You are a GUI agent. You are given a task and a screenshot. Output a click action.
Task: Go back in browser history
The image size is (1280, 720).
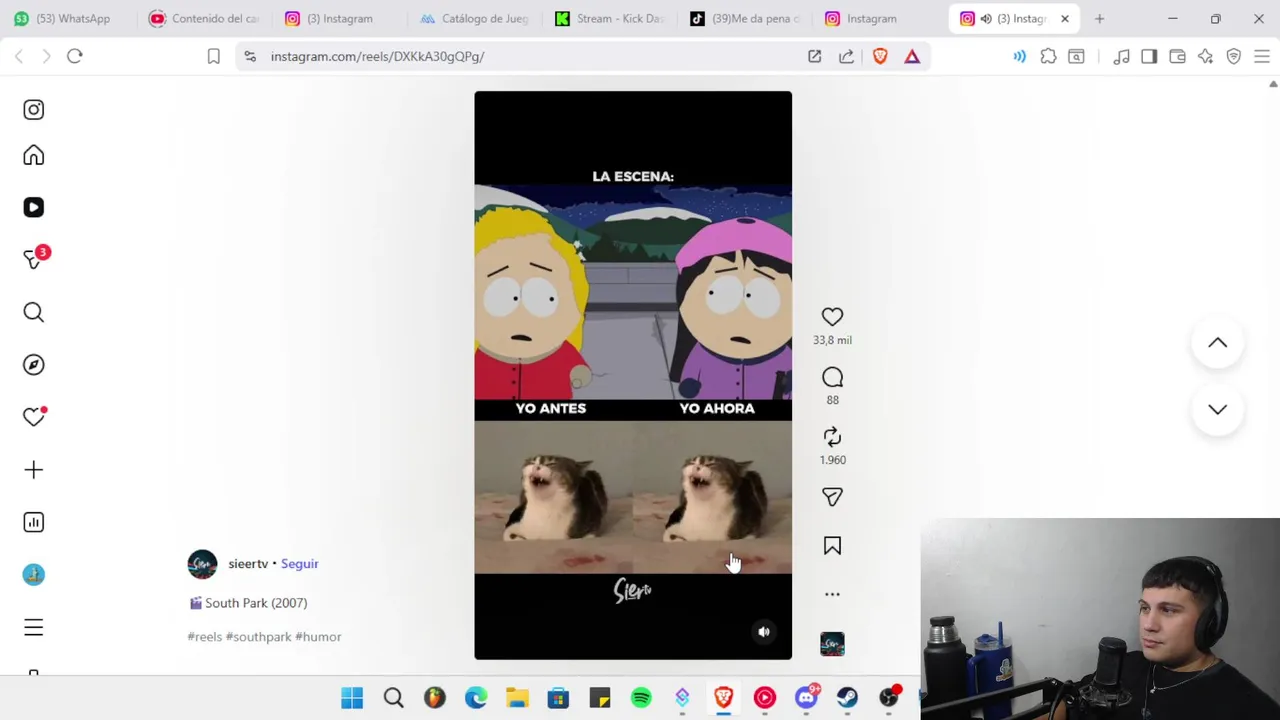pyautogui.click(x=19, y=57)
